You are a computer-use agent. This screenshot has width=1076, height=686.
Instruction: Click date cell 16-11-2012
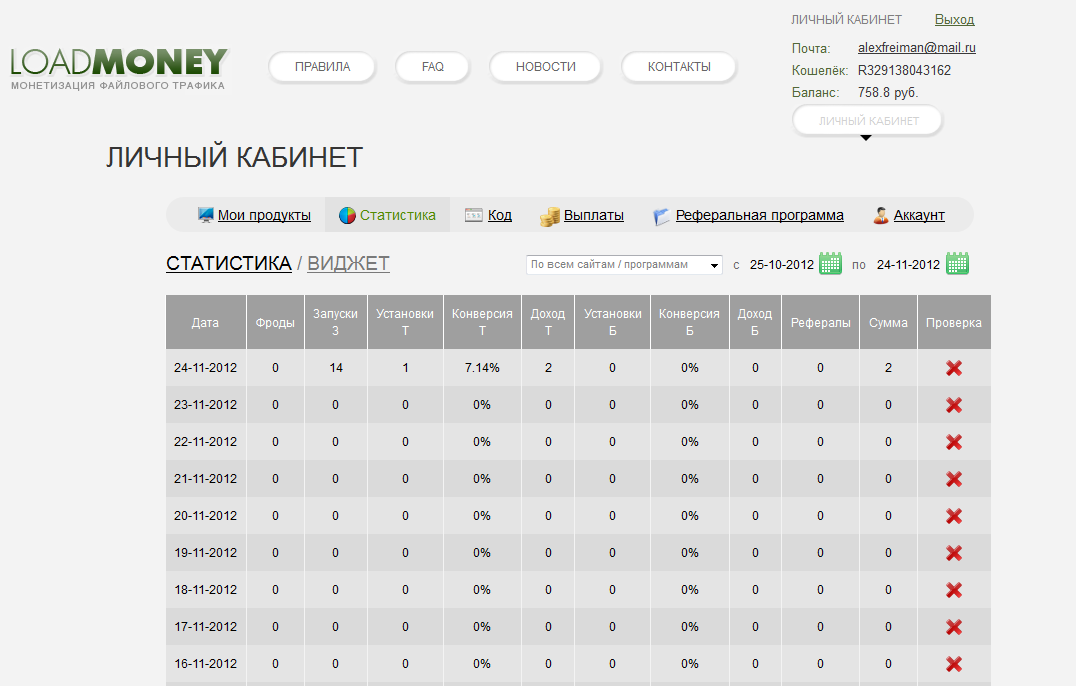point(205,665)
